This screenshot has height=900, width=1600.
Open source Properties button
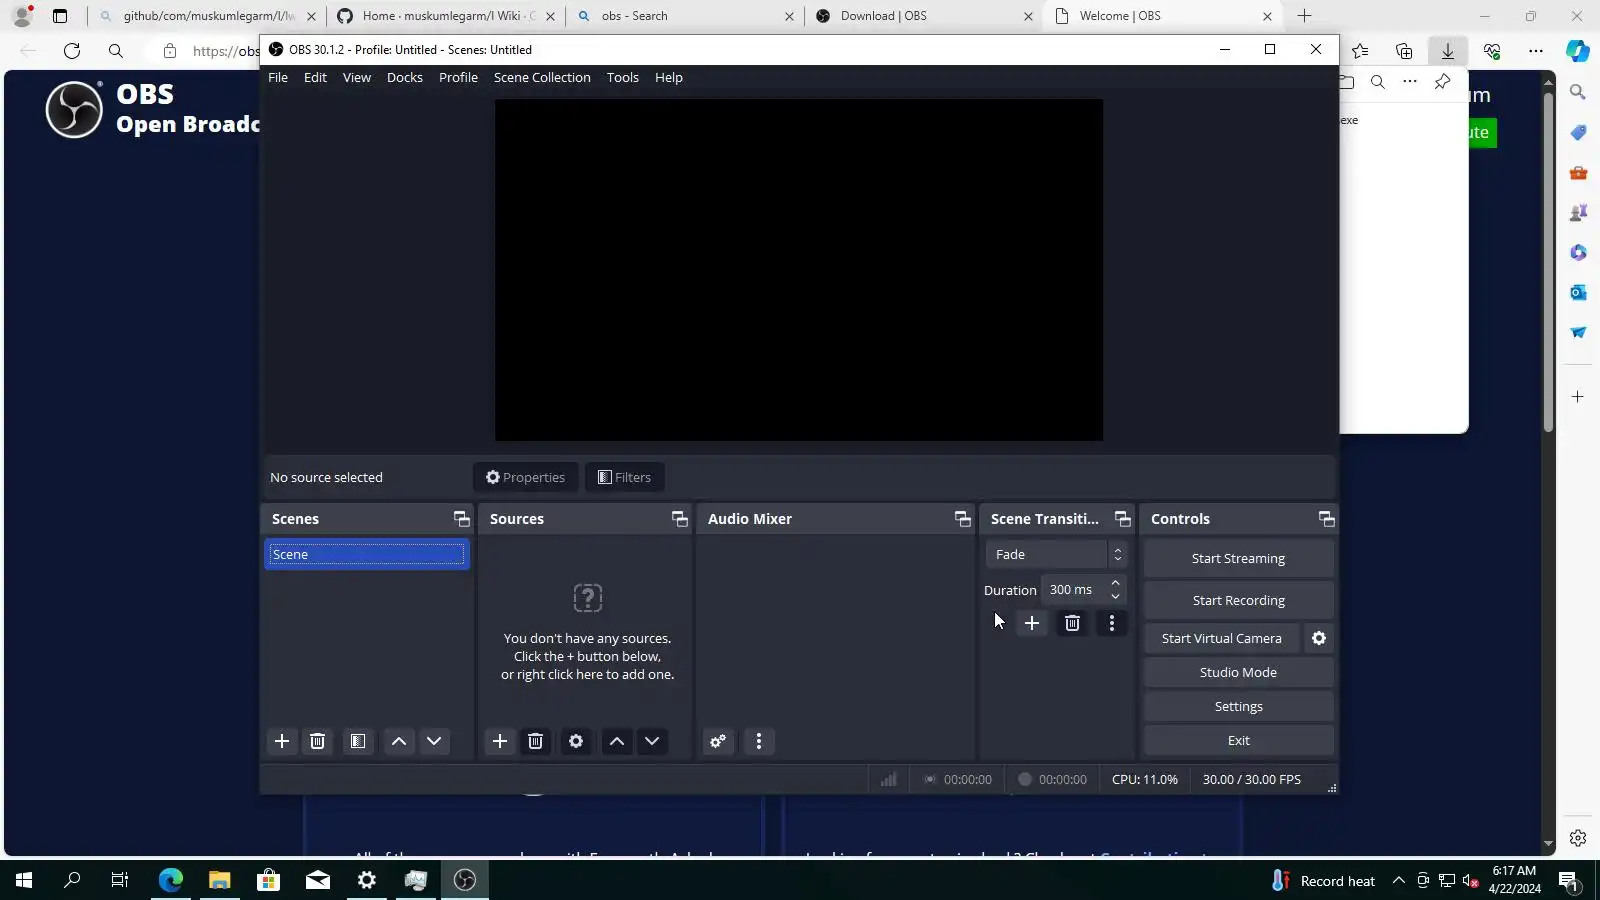(526, 478)
